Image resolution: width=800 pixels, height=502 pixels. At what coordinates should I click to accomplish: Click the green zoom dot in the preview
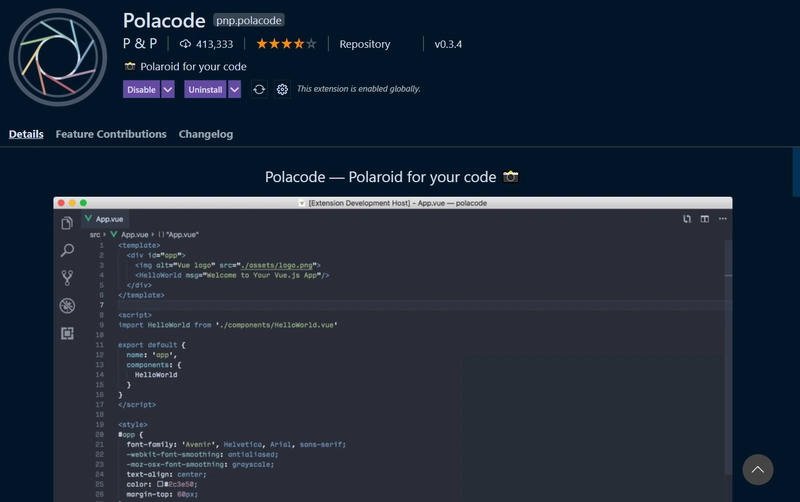pyautogui.click(x=83, y=203)
